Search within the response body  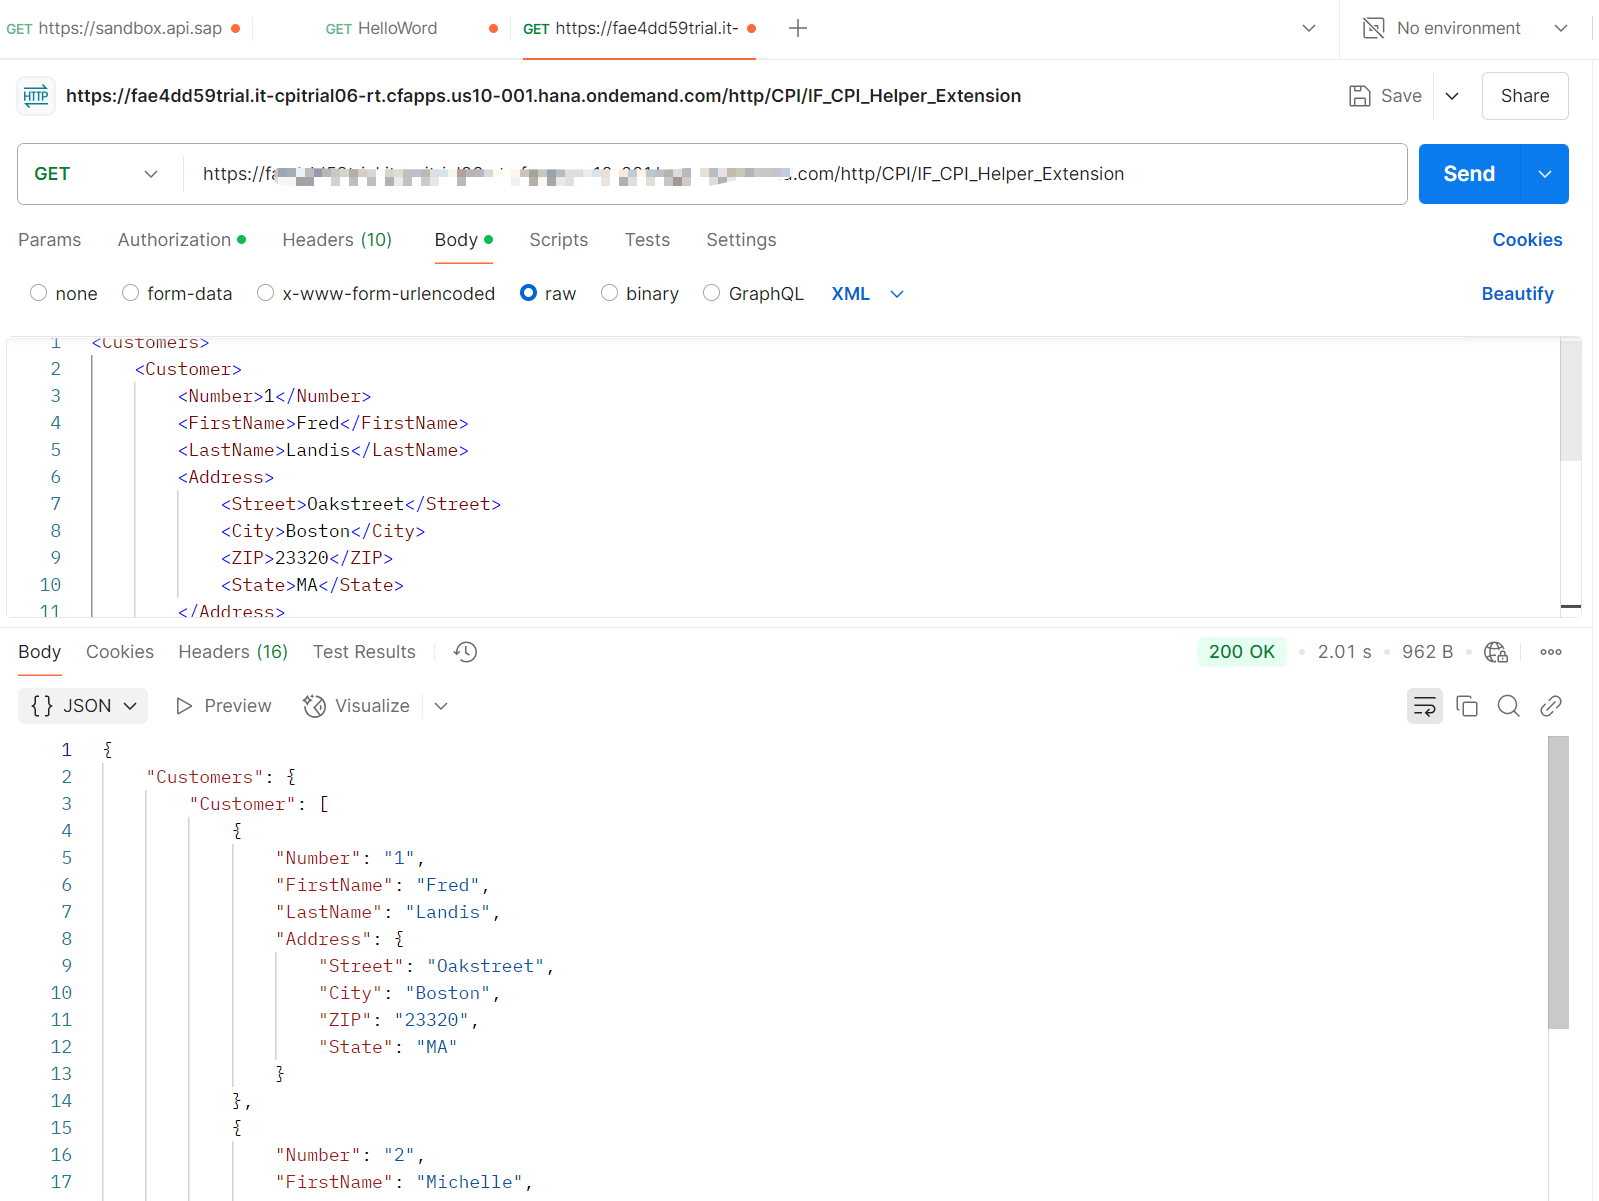[1508, 706]
